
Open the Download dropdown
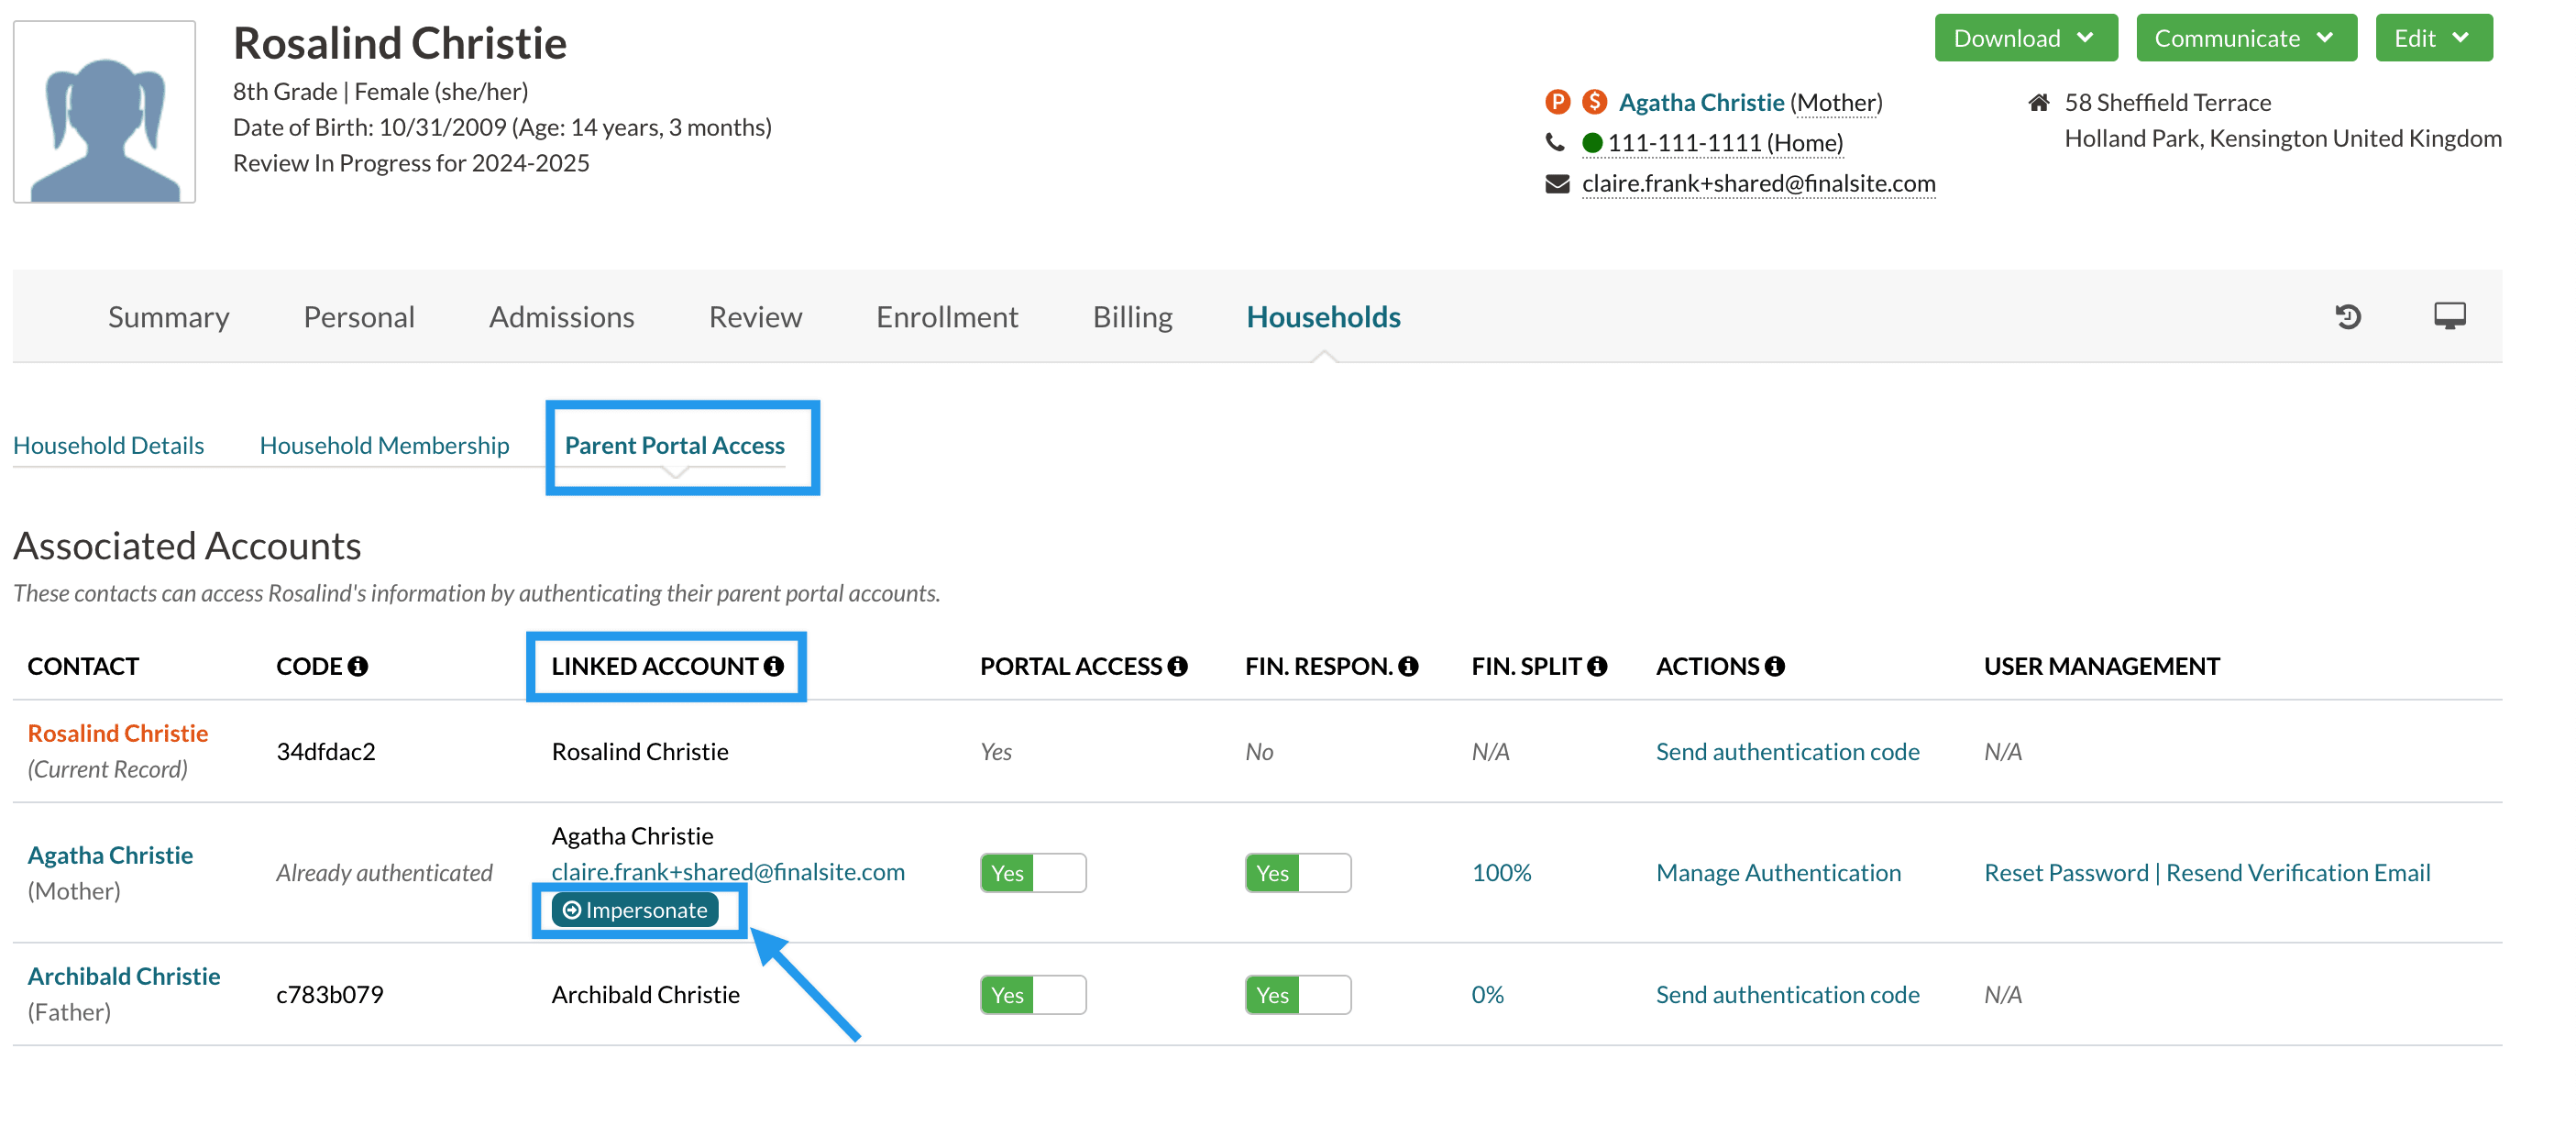point(2025,38)
